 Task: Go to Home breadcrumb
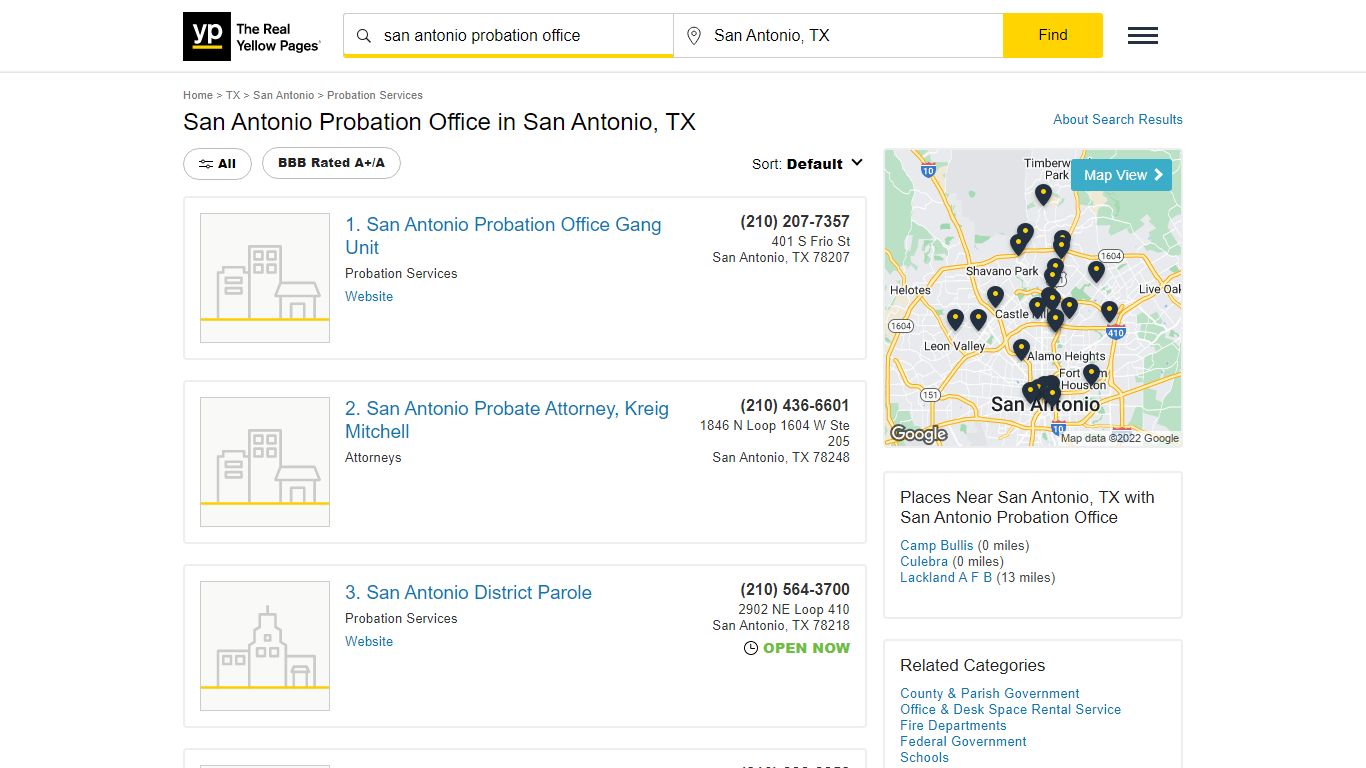click(198, 95)
